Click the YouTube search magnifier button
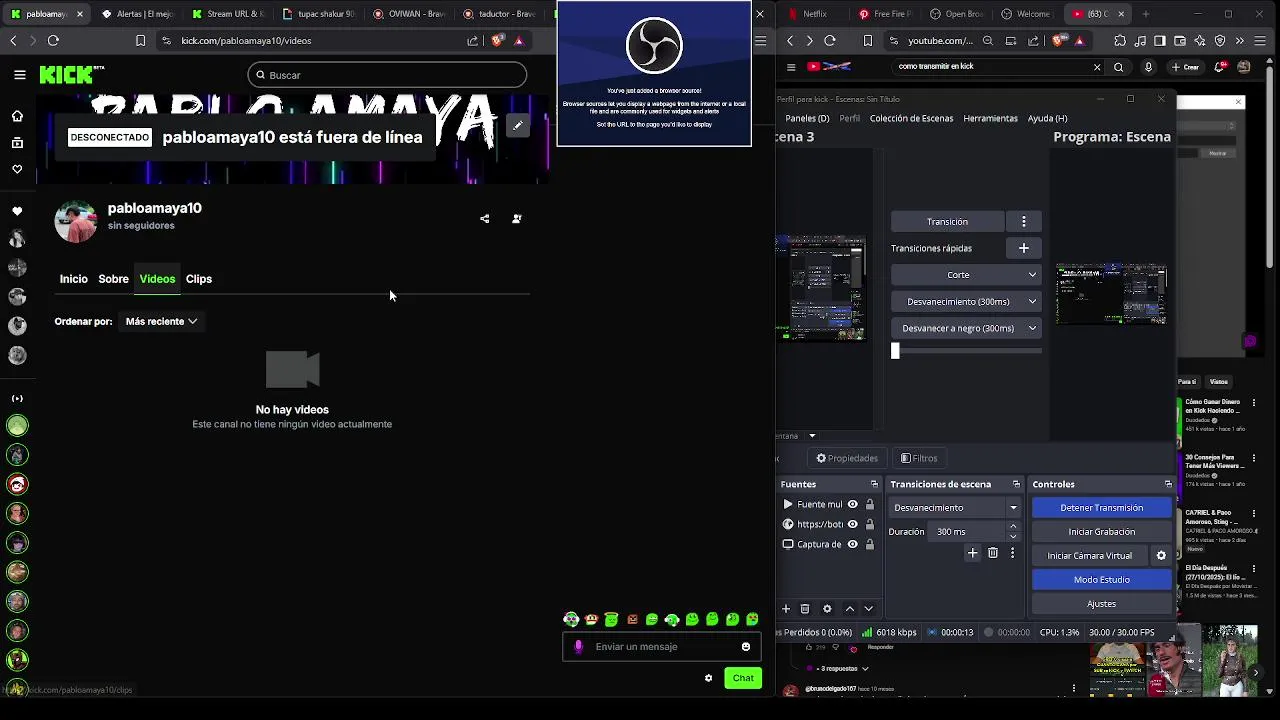Viewport: 1280px width, 720px height. click(x=1119, y=67)
